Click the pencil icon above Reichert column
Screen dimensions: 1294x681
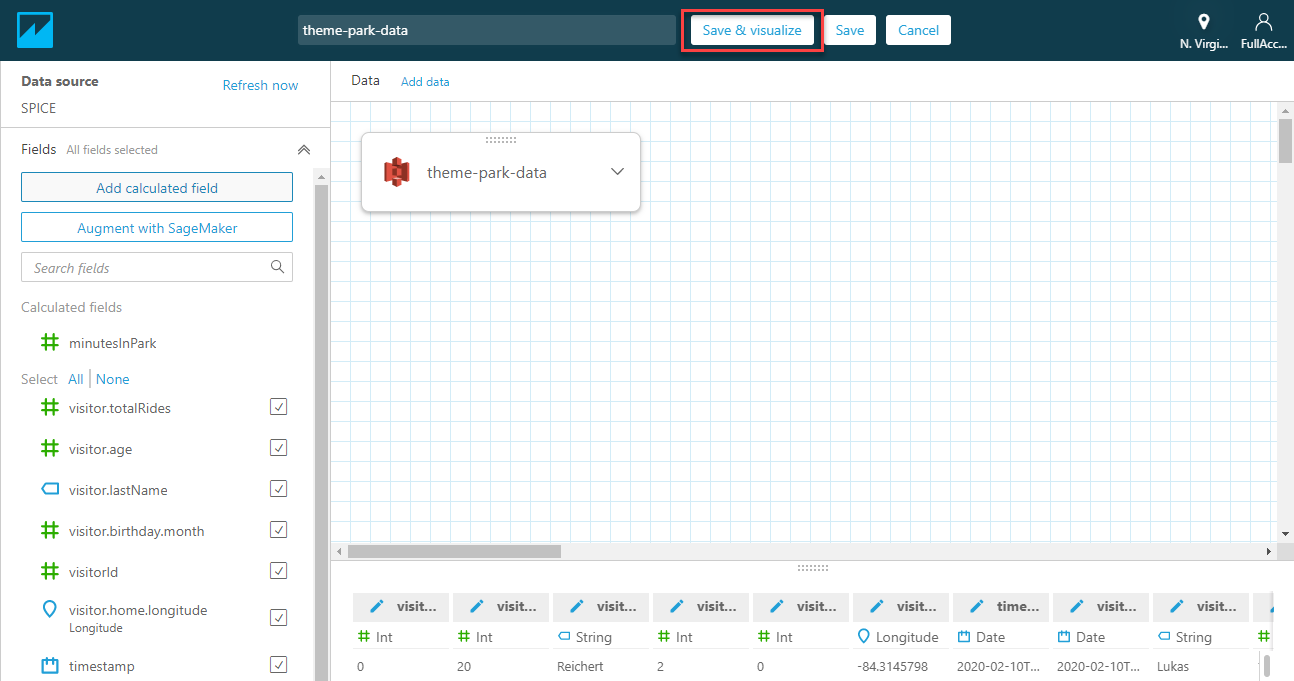[577, 606]
